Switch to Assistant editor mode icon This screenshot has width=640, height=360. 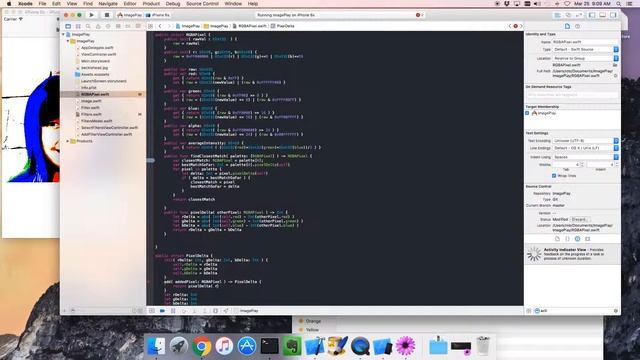(x=568, y=15)
